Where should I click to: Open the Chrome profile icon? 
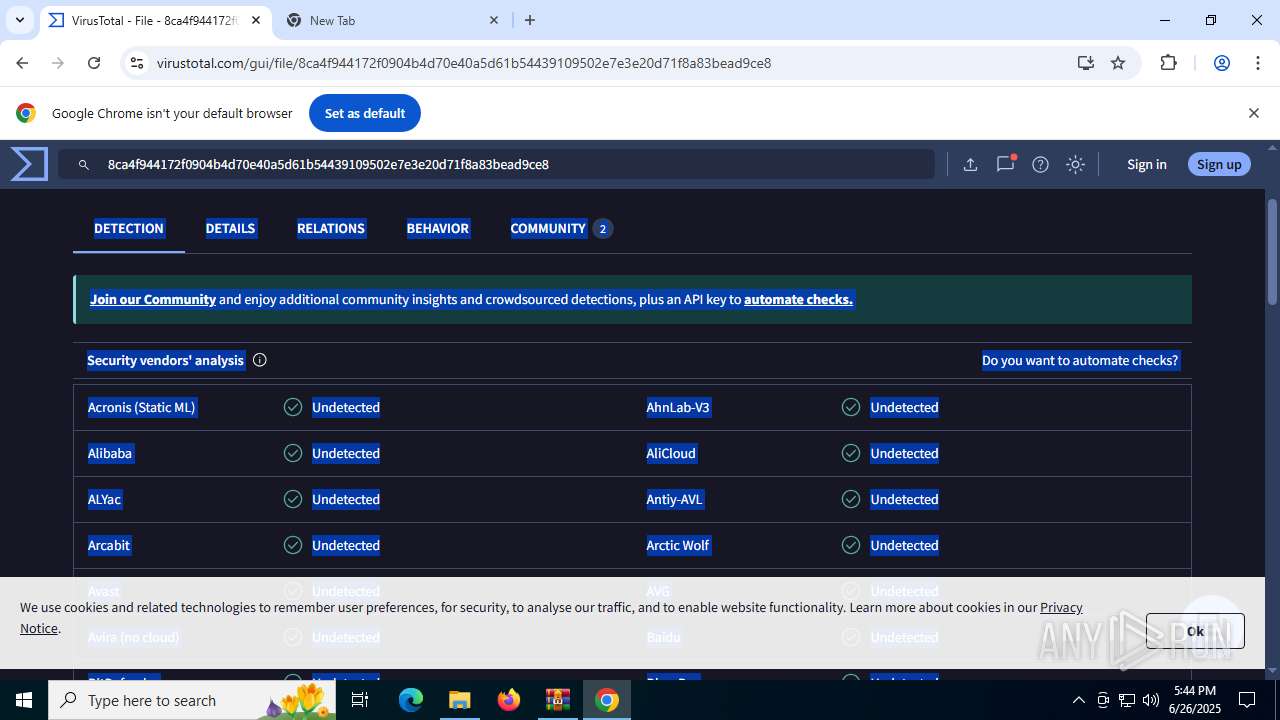coord(1221,63)
